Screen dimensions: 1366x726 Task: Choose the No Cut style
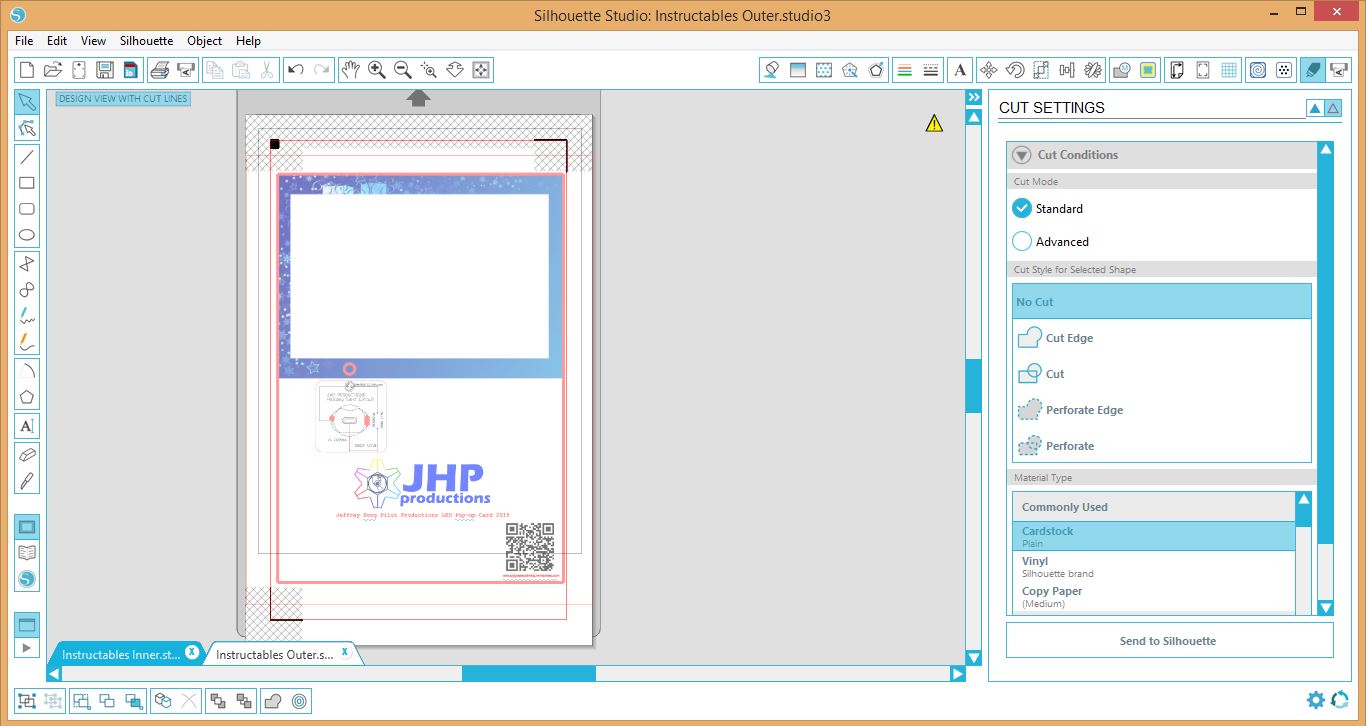click(1161, 302)
